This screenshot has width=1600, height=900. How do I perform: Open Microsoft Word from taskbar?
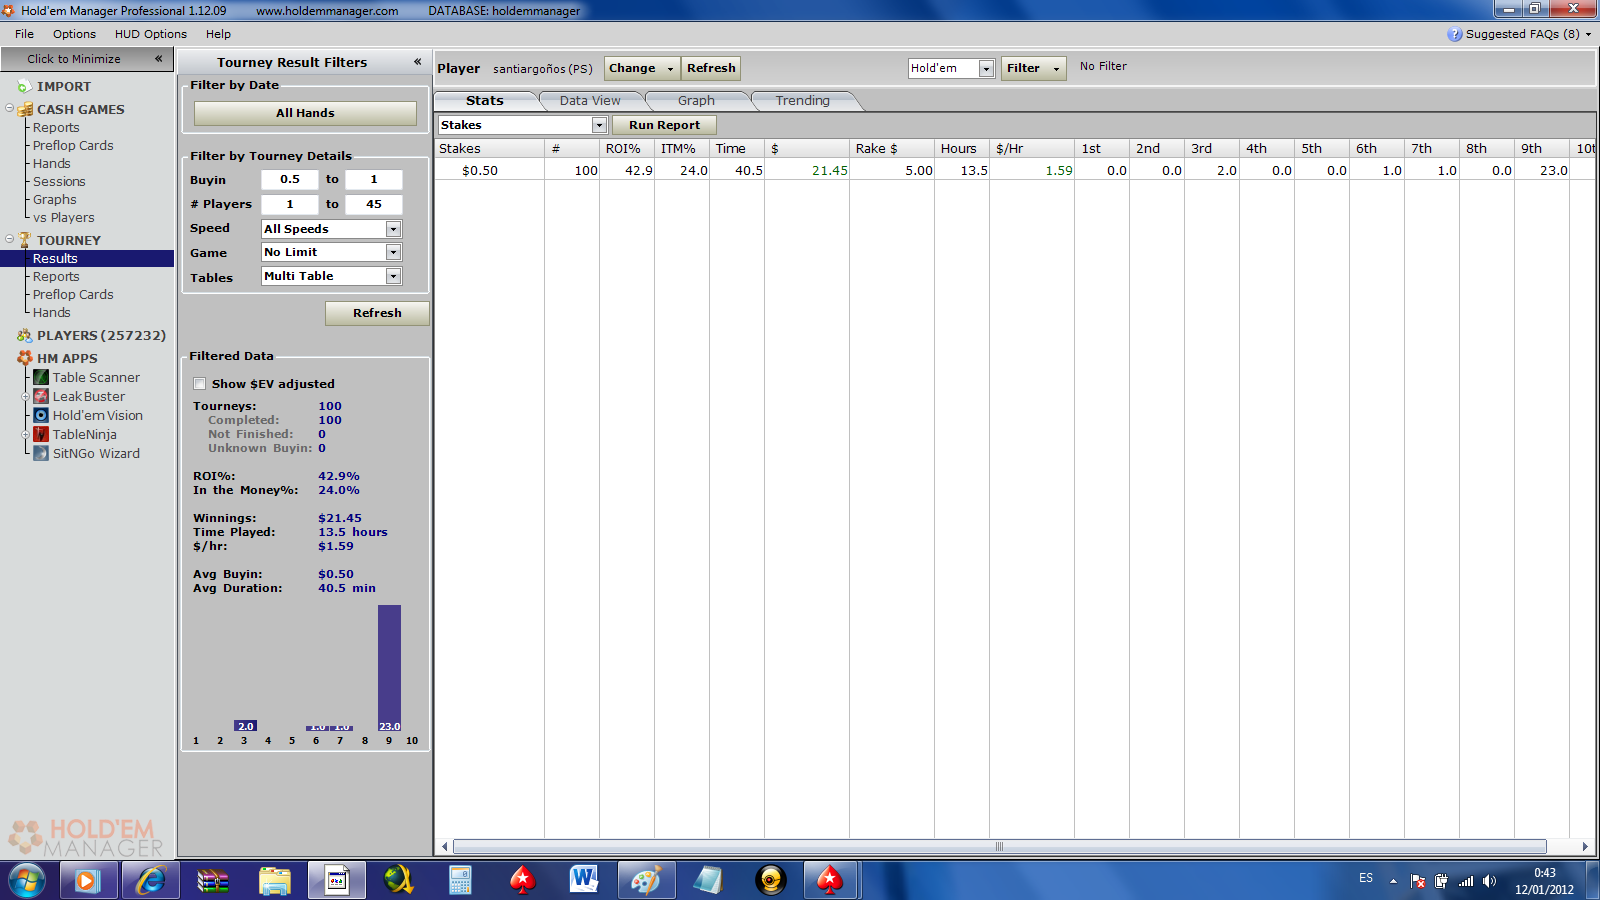[584, 881]
